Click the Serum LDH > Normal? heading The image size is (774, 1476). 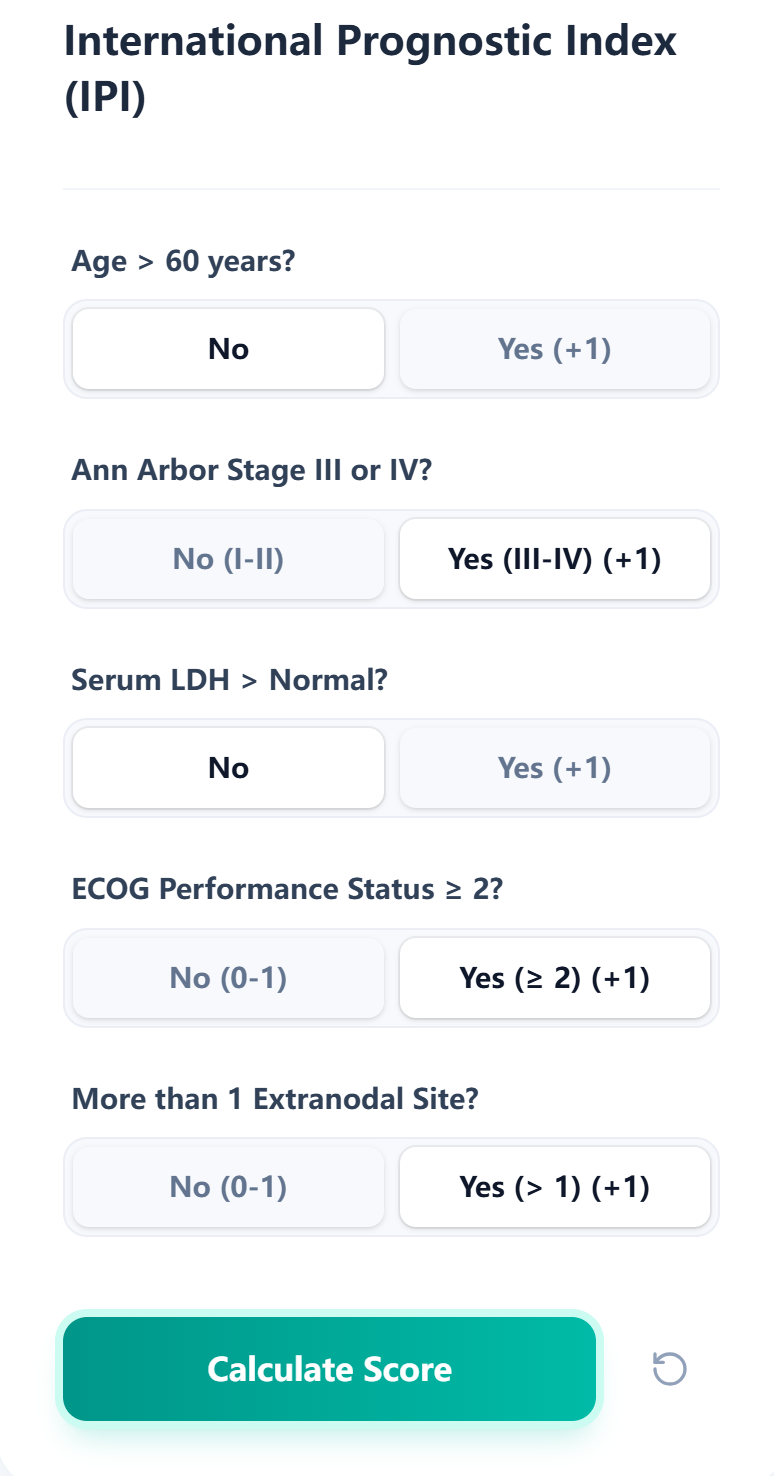(x=230, y=680)
